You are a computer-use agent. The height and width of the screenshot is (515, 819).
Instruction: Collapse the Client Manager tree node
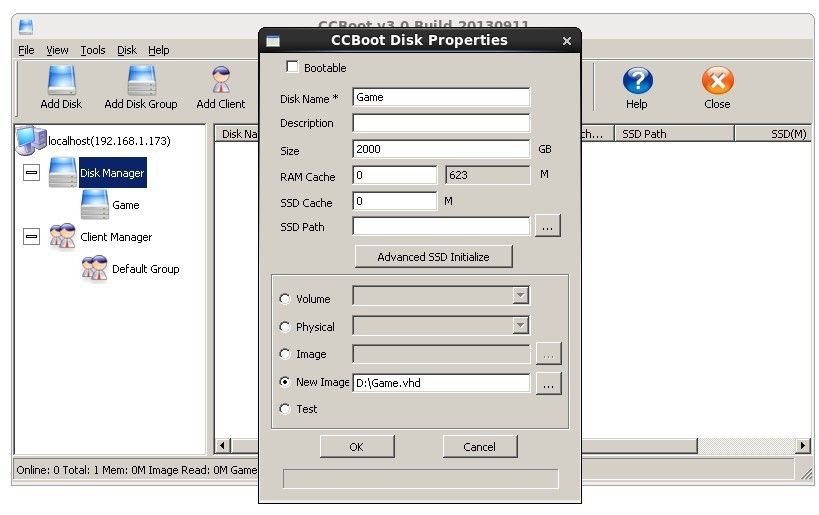31,236
